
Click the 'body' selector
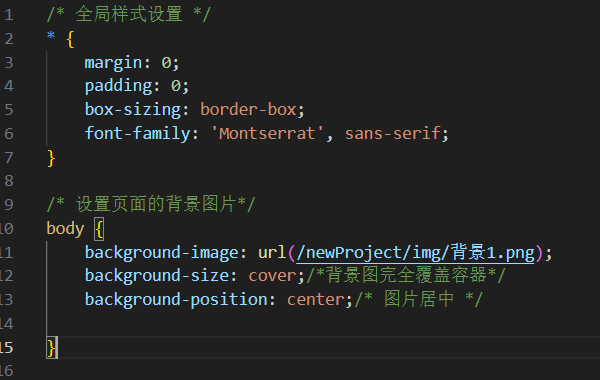[x=65, y=229]
